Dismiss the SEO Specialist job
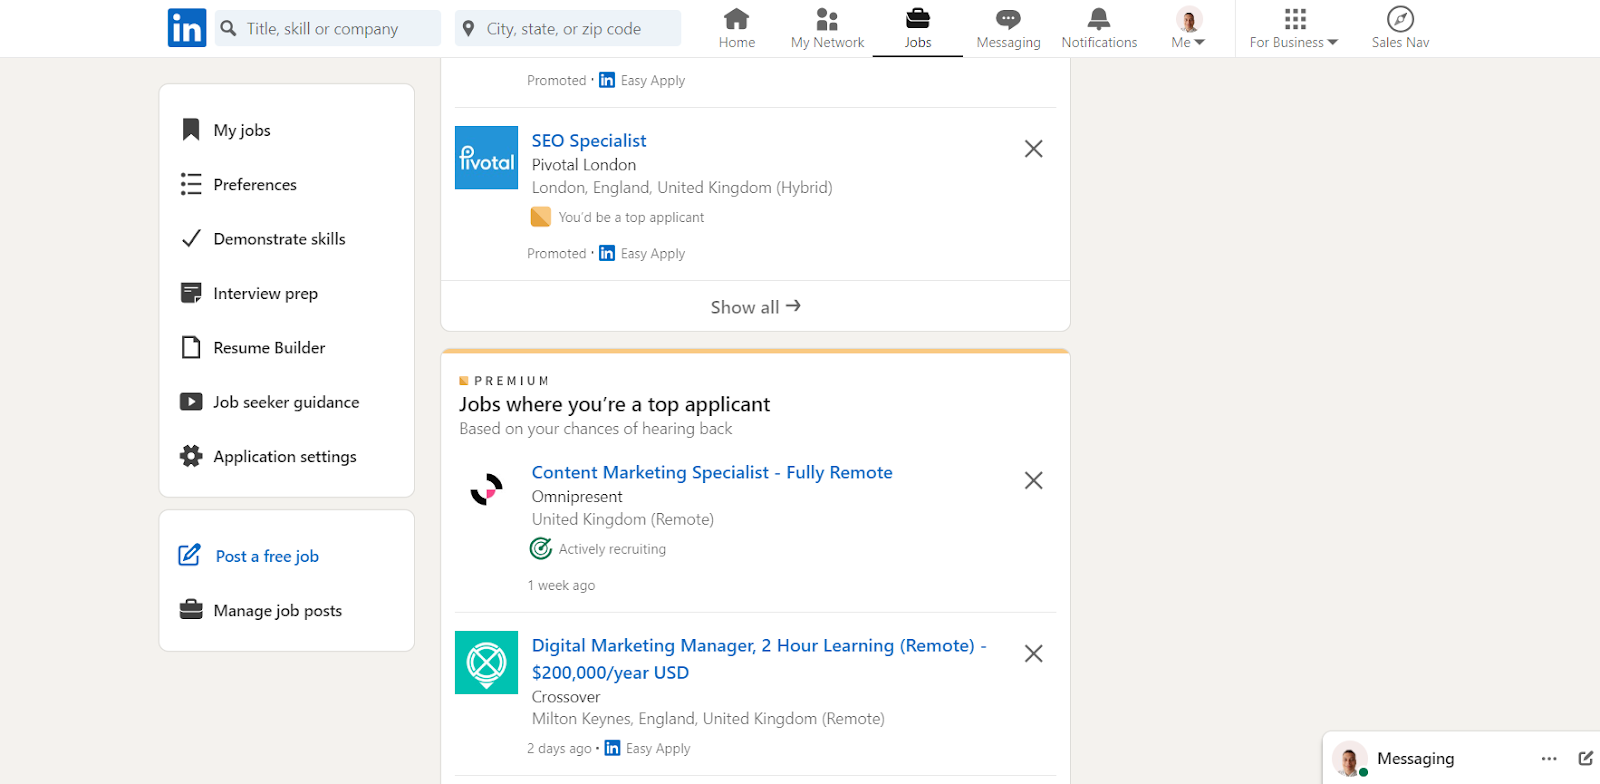The height and width of the screenshot is (784, 1600). (x=1034, y=149)
